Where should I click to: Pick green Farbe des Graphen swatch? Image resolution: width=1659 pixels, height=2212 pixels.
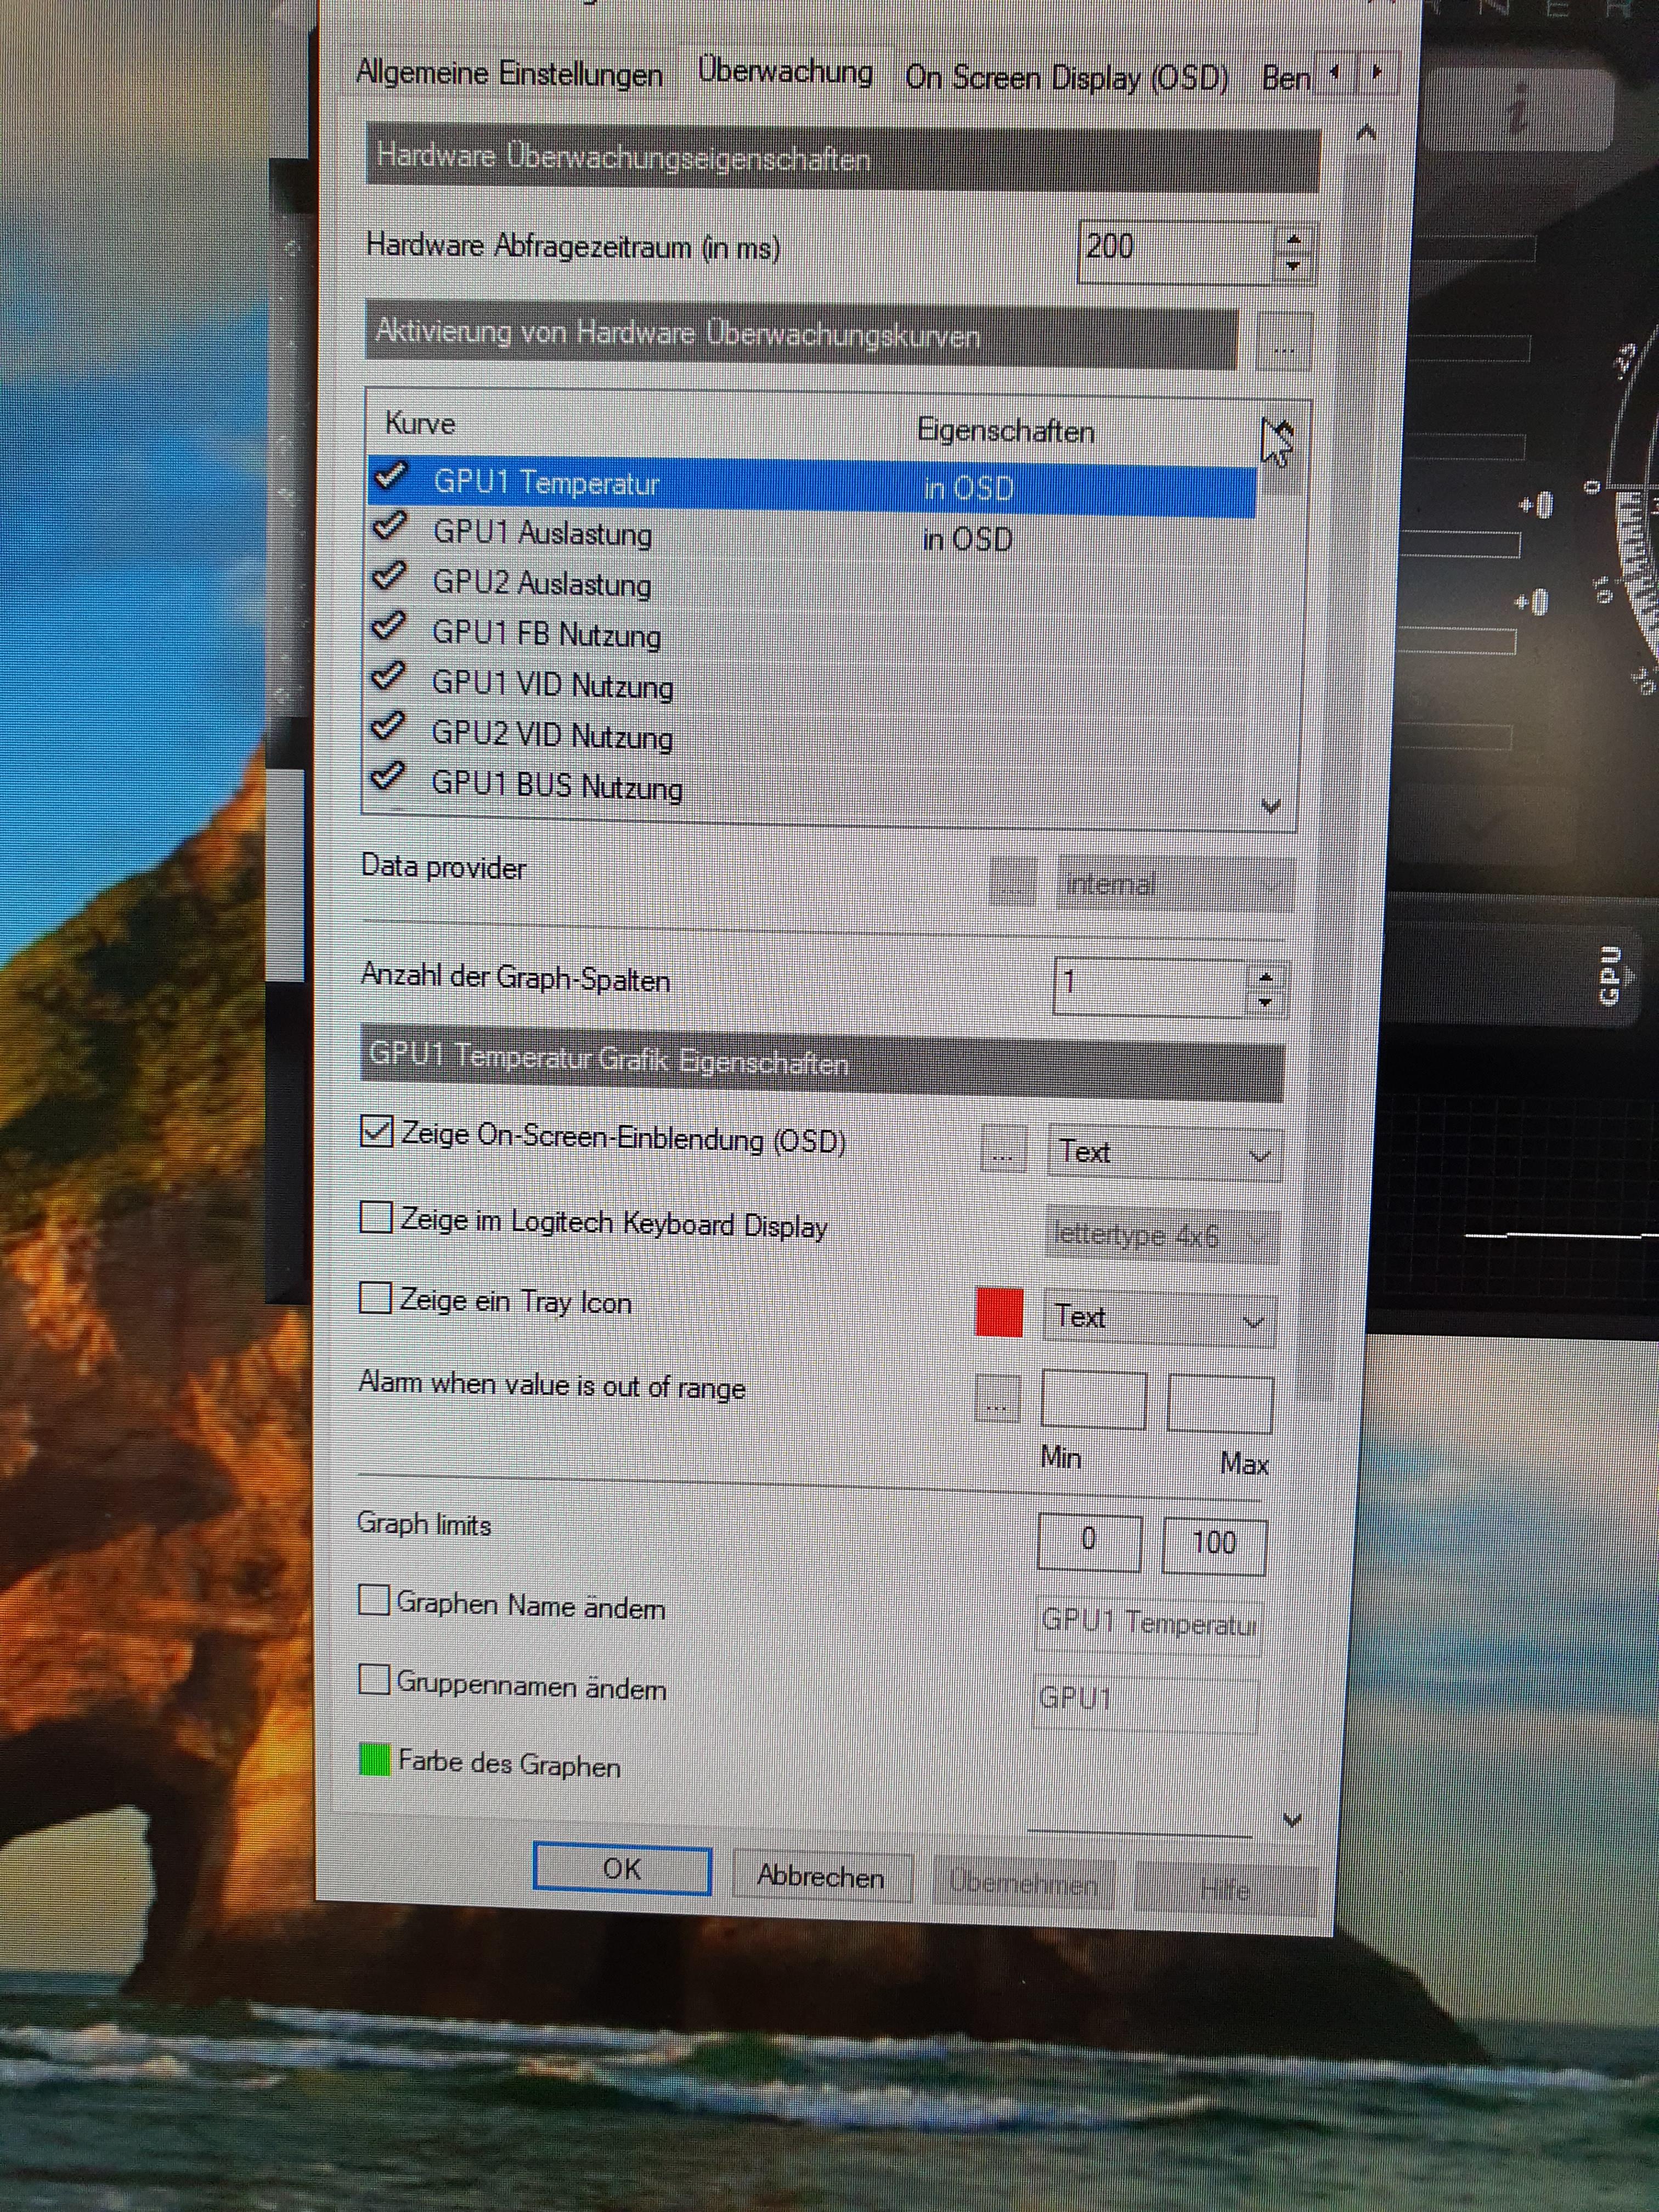(374, 1760)
